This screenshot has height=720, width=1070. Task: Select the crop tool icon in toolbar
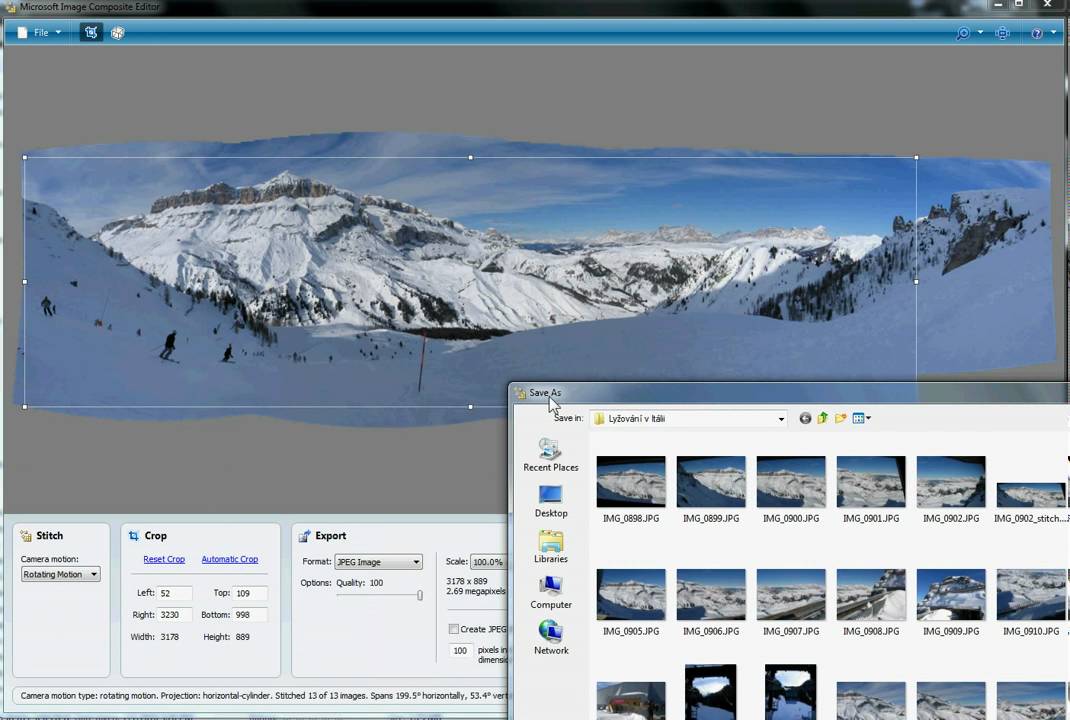pyautogui.click(x=91, y=33)
